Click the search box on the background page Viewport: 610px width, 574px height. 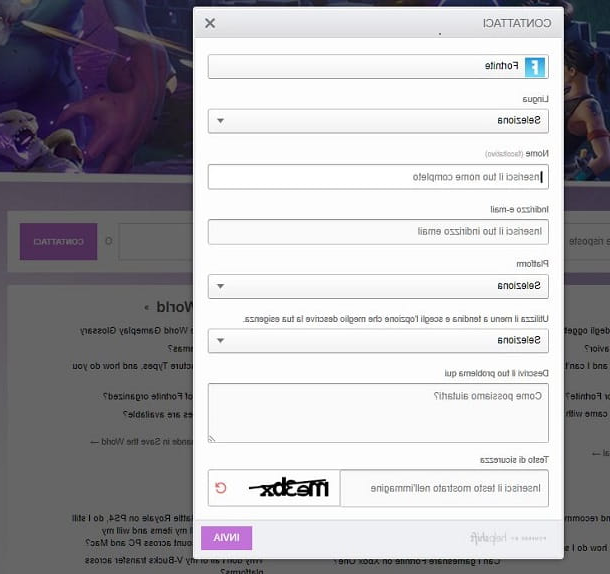(x=156, y=241)
